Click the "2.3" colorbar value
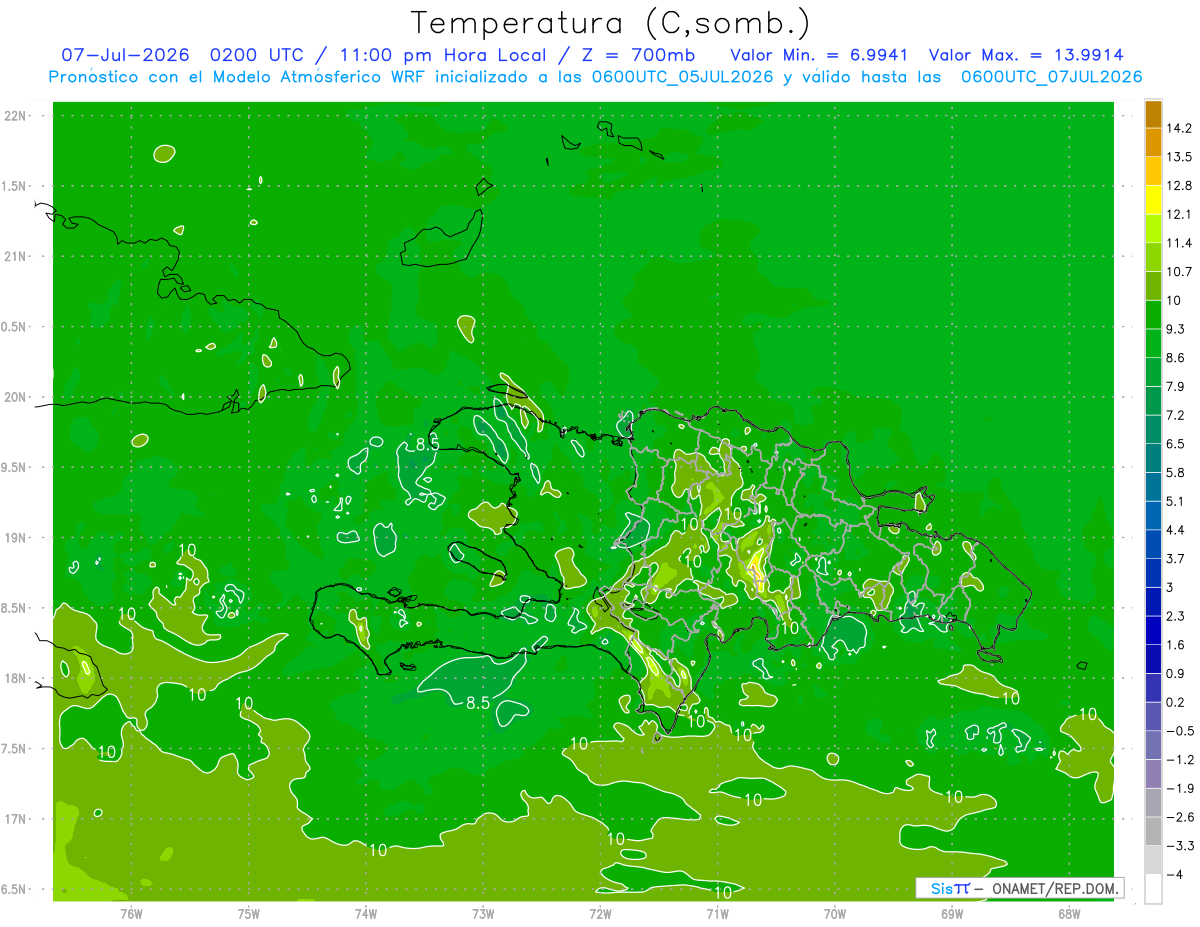The width and height of the screenshot is (1200, 927). coord(1176,616)
